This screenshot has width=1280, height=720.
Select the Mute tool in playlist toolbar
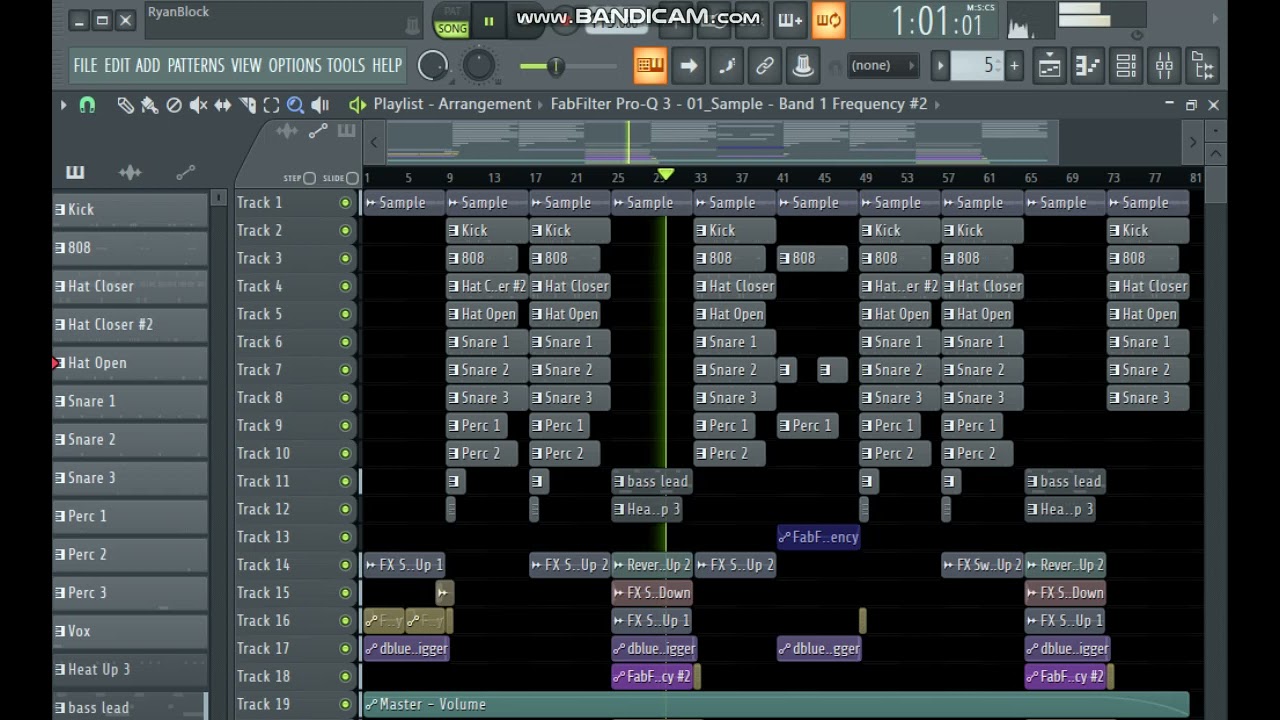pos(198,104)
